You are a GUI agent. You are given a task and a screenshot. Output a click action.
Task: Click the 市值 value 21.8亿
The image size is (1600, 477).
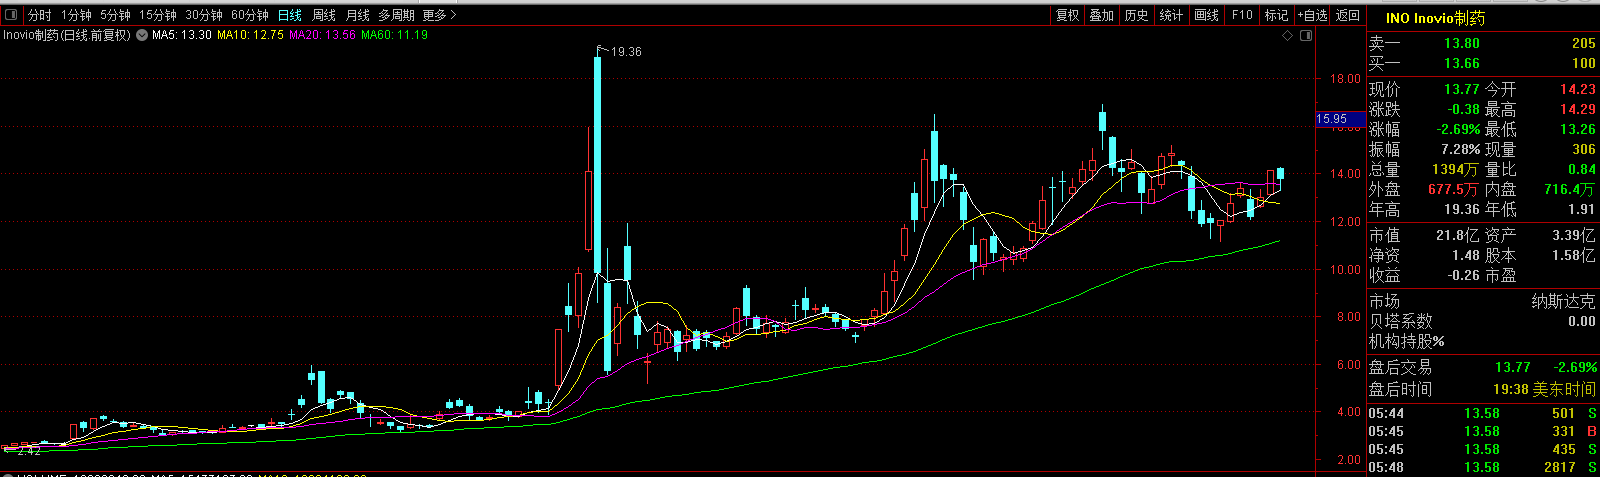(1458, 235)
